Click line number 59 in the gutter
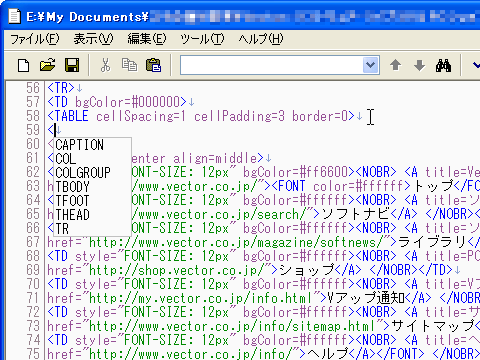 pos(33,130)
